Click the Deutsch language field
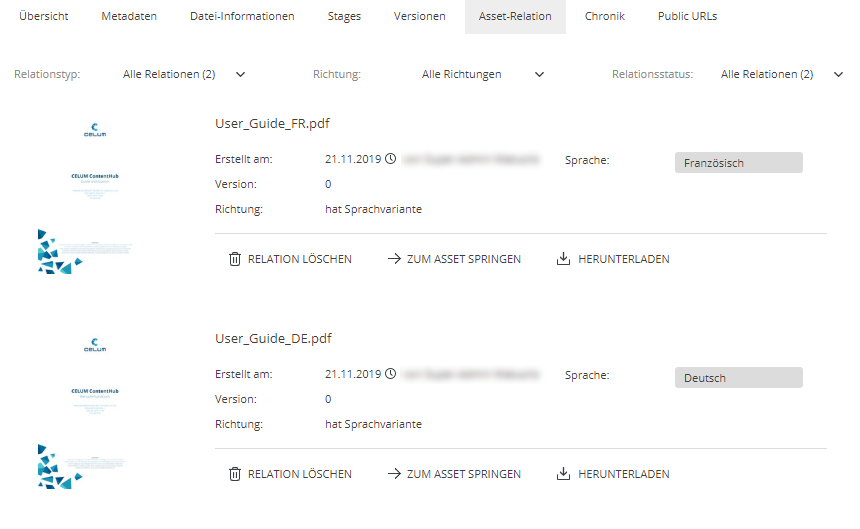The image size is (860, 529). (x=739, y=378)
